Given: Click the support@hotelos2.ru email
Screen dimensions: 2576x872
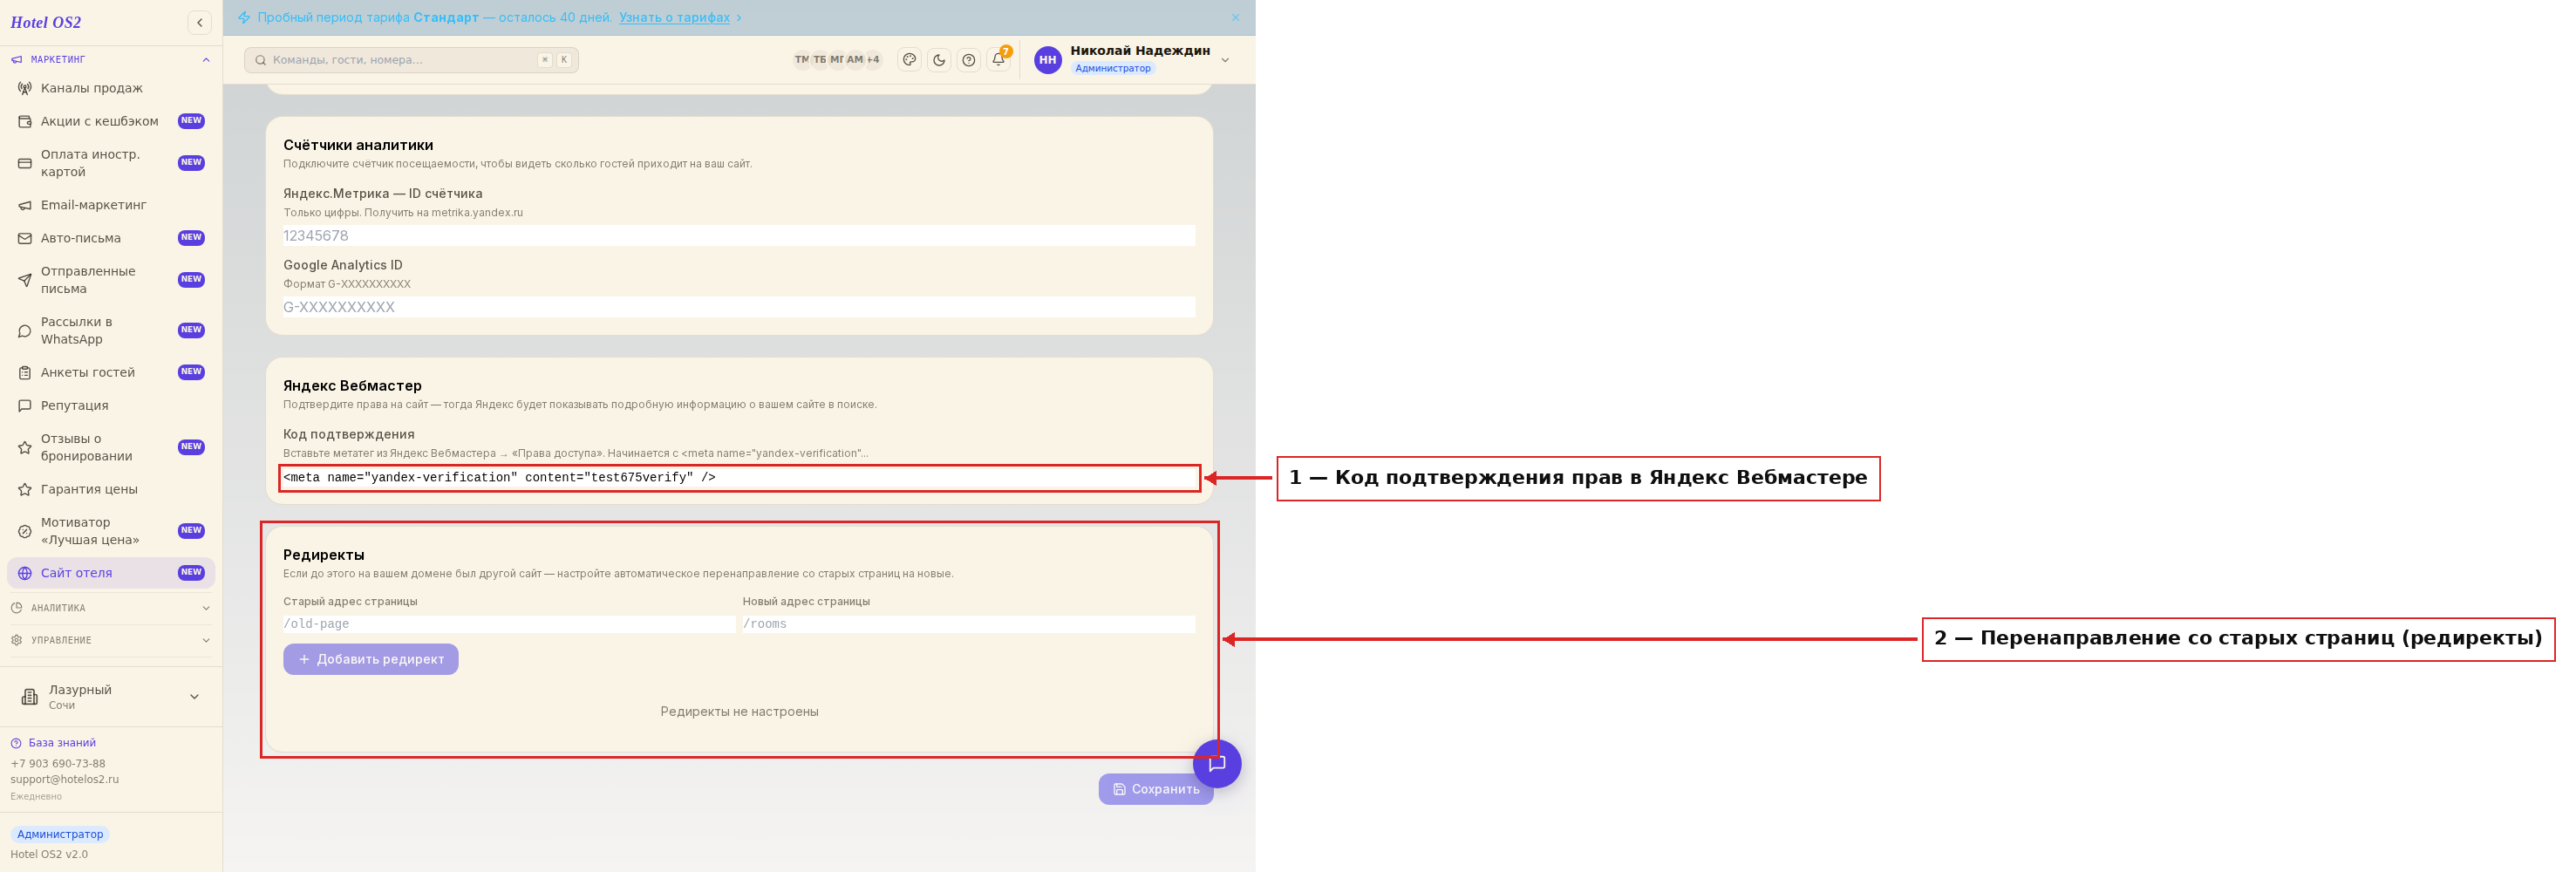Looking at the screenshot, I should coord(64,779).
